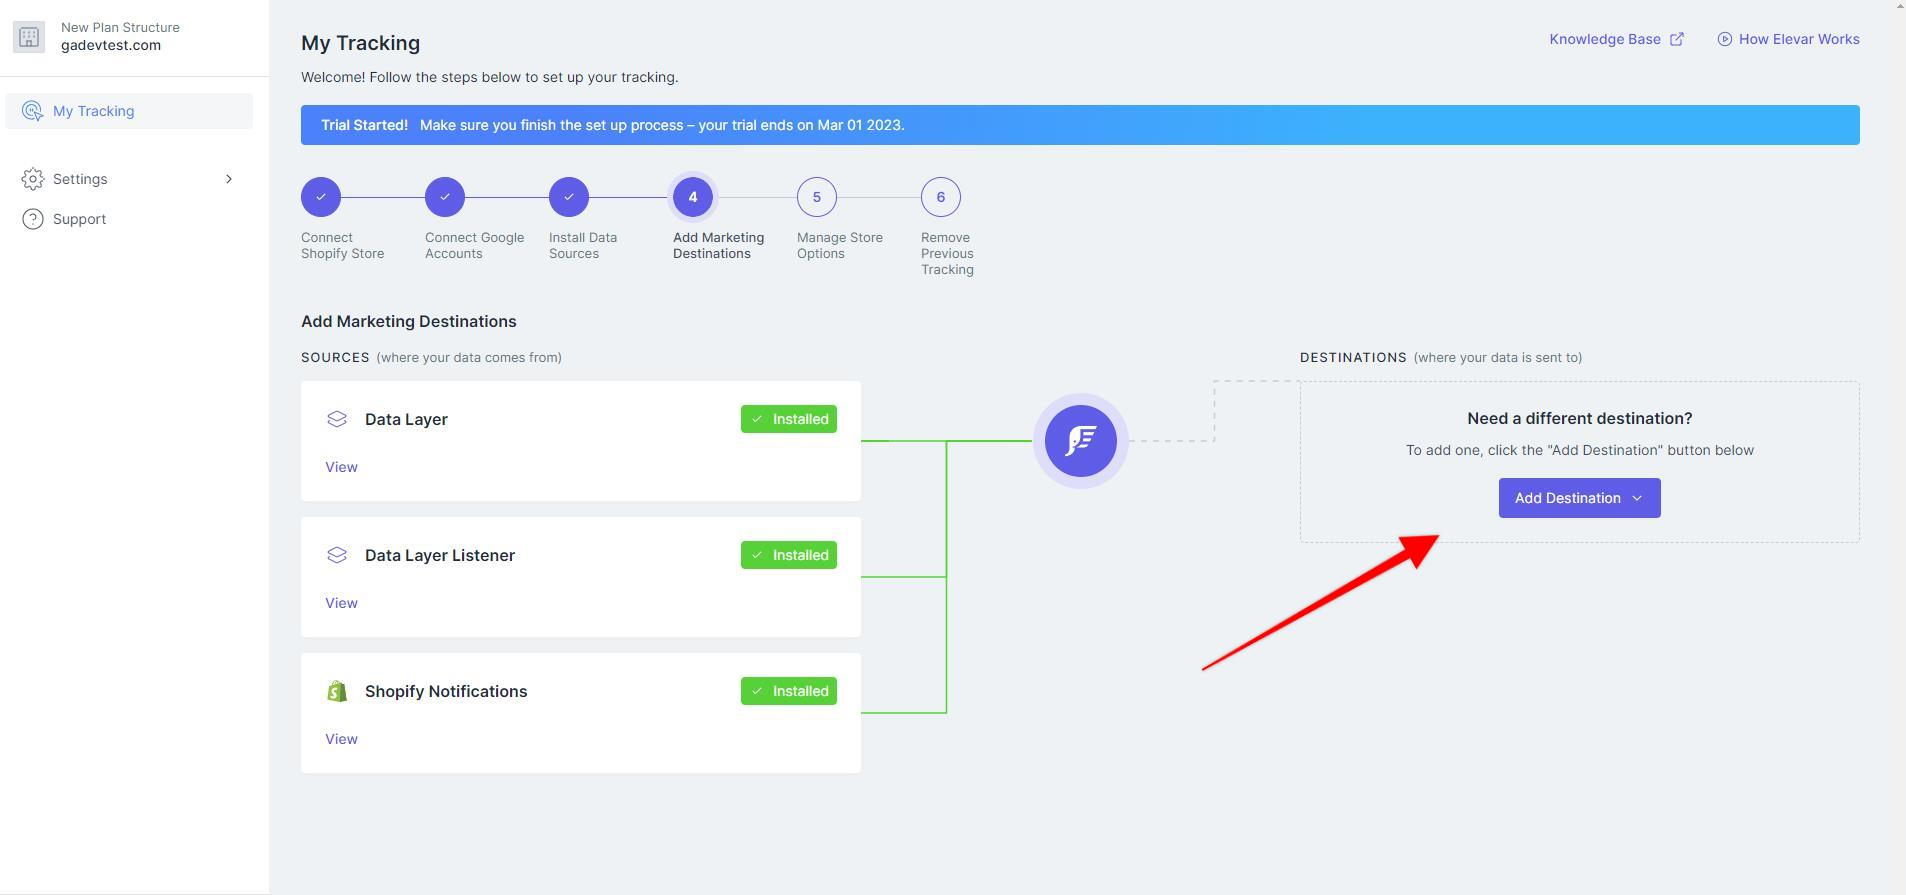Open Settings in the sidebar

(129, 179)
